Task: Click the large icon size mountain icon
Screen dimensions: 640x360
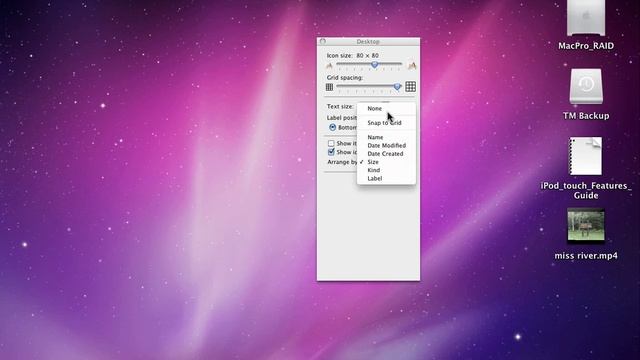Action: pos(412,65)
